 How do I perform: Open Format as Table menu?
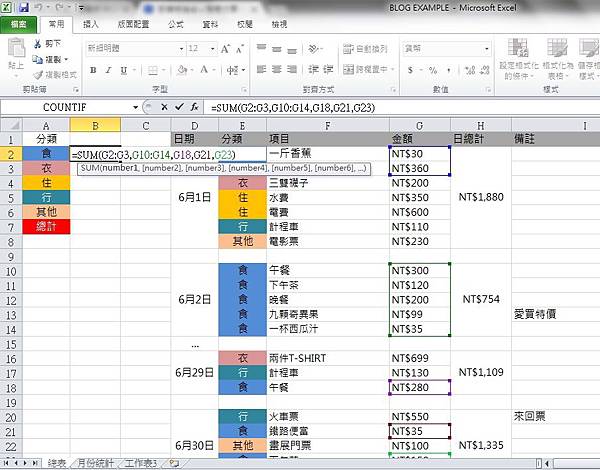click(557, 59)
